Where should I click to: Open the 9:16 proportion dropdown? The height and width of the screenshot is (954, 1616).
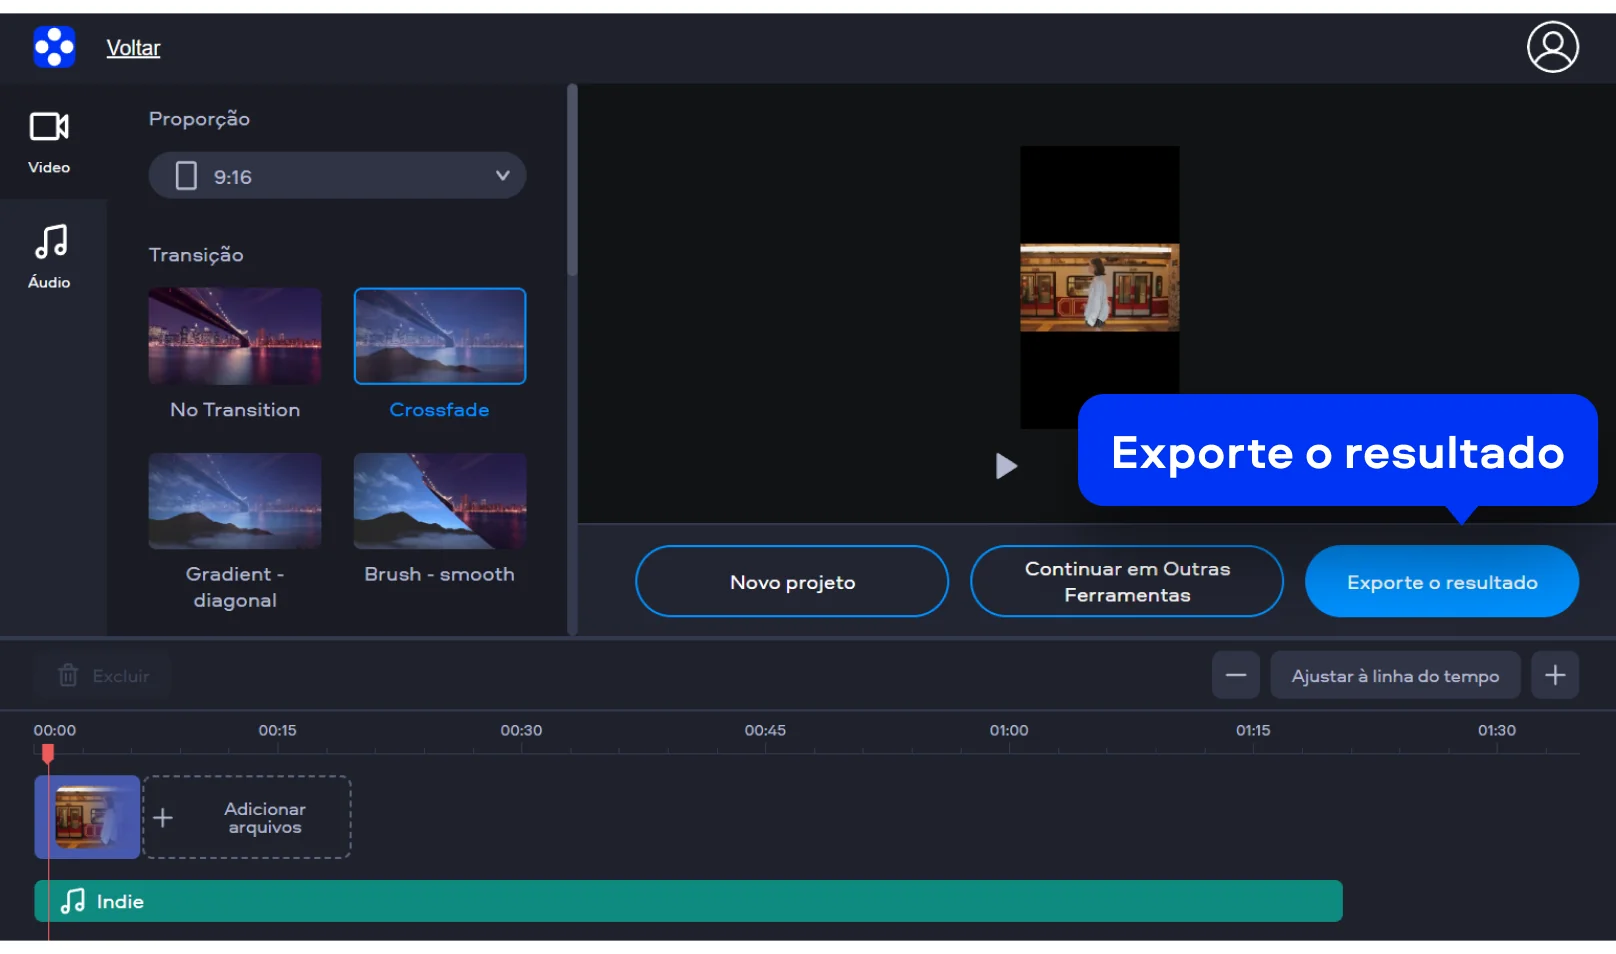(x=336, y=176)
